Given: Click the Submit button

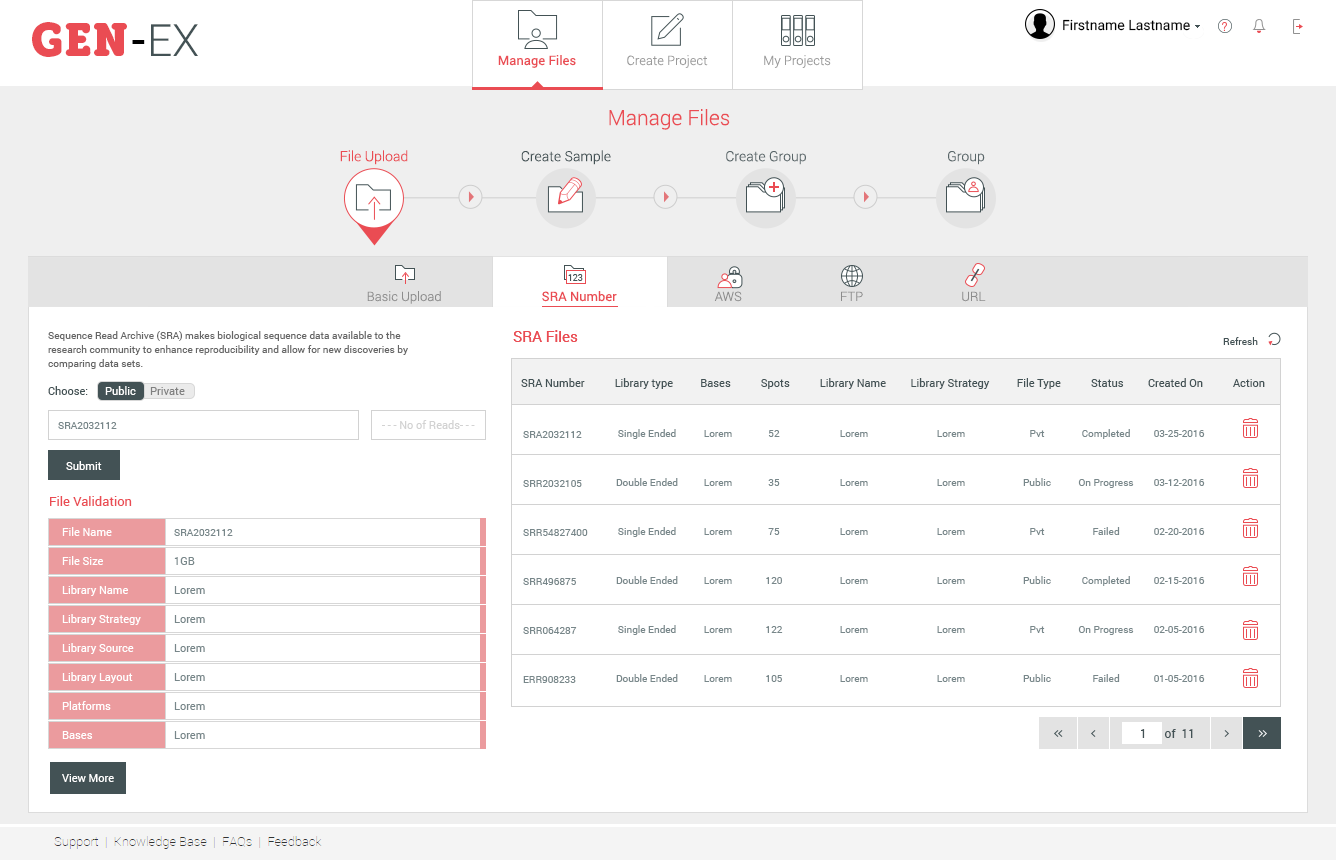Looking at the screenshot, I should point(84,466).
